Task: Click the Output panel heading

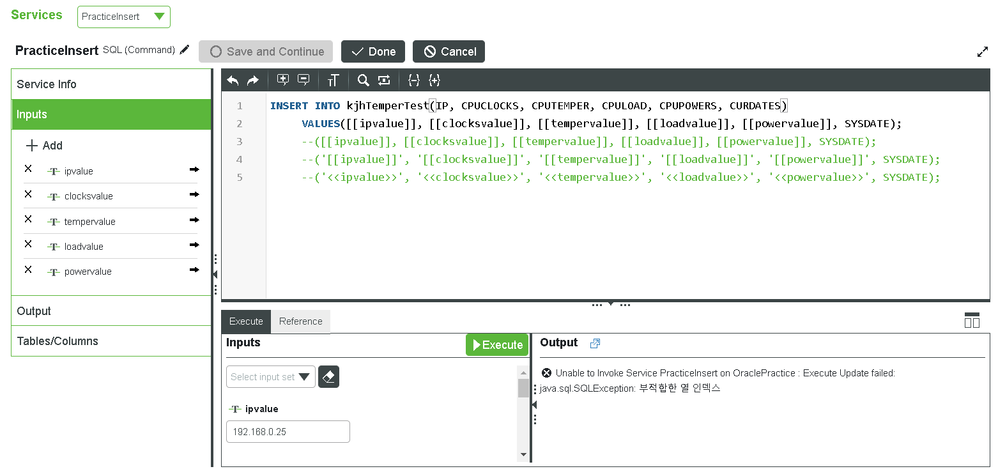Action: point(559,343)
